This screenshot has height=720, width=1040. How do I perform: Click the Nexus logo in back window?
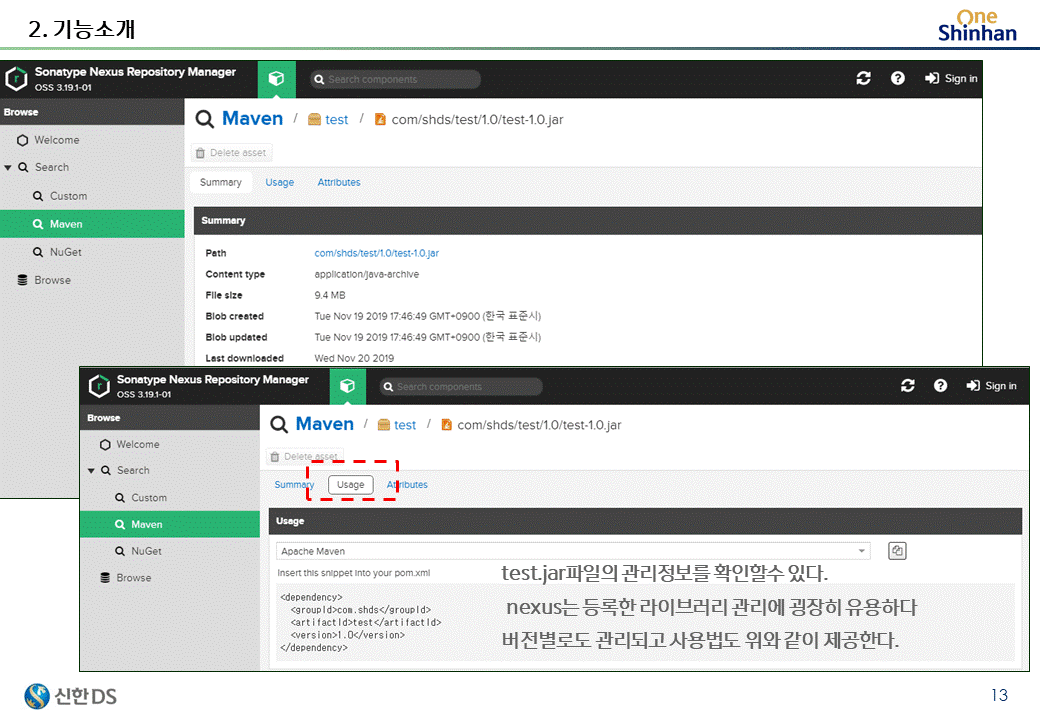16,78
